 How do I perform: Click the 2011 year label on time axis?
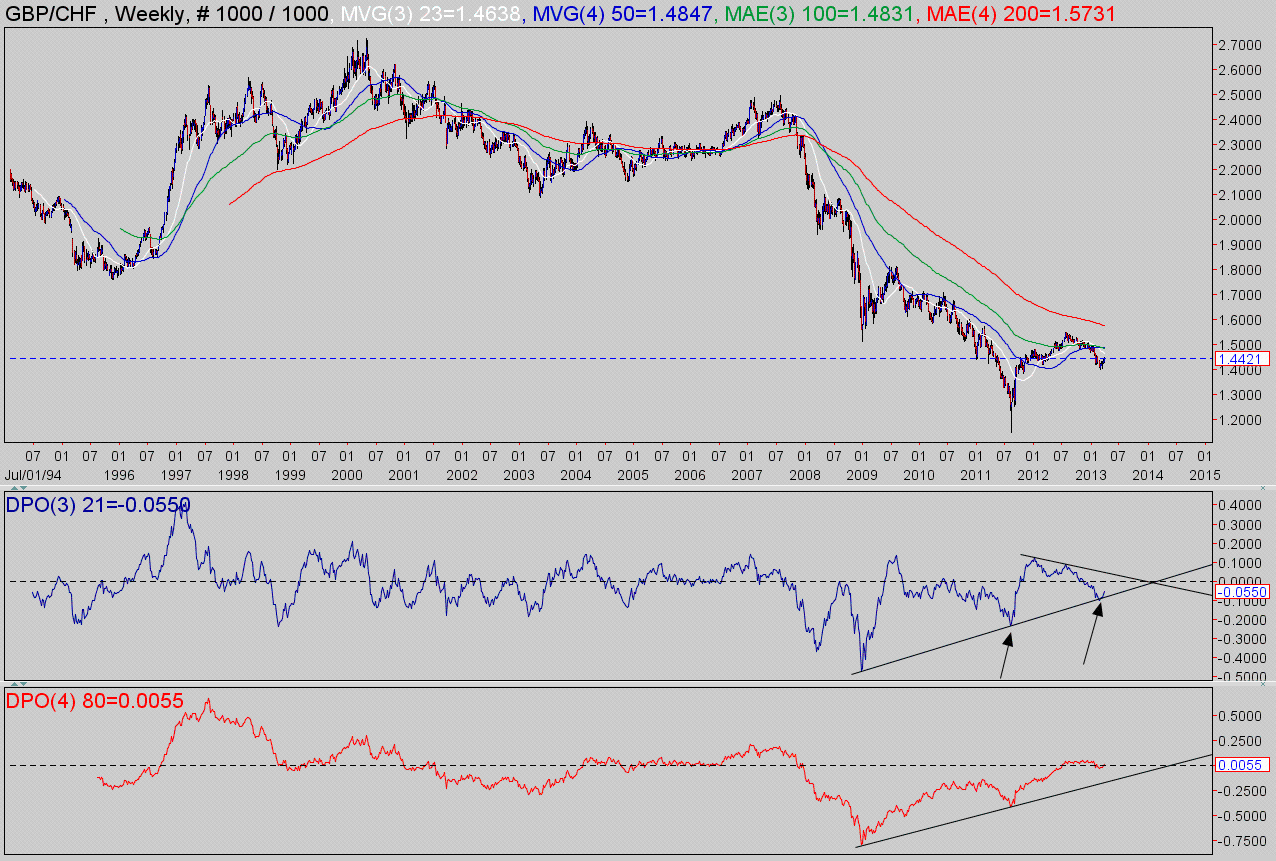[x=977, y=475]
